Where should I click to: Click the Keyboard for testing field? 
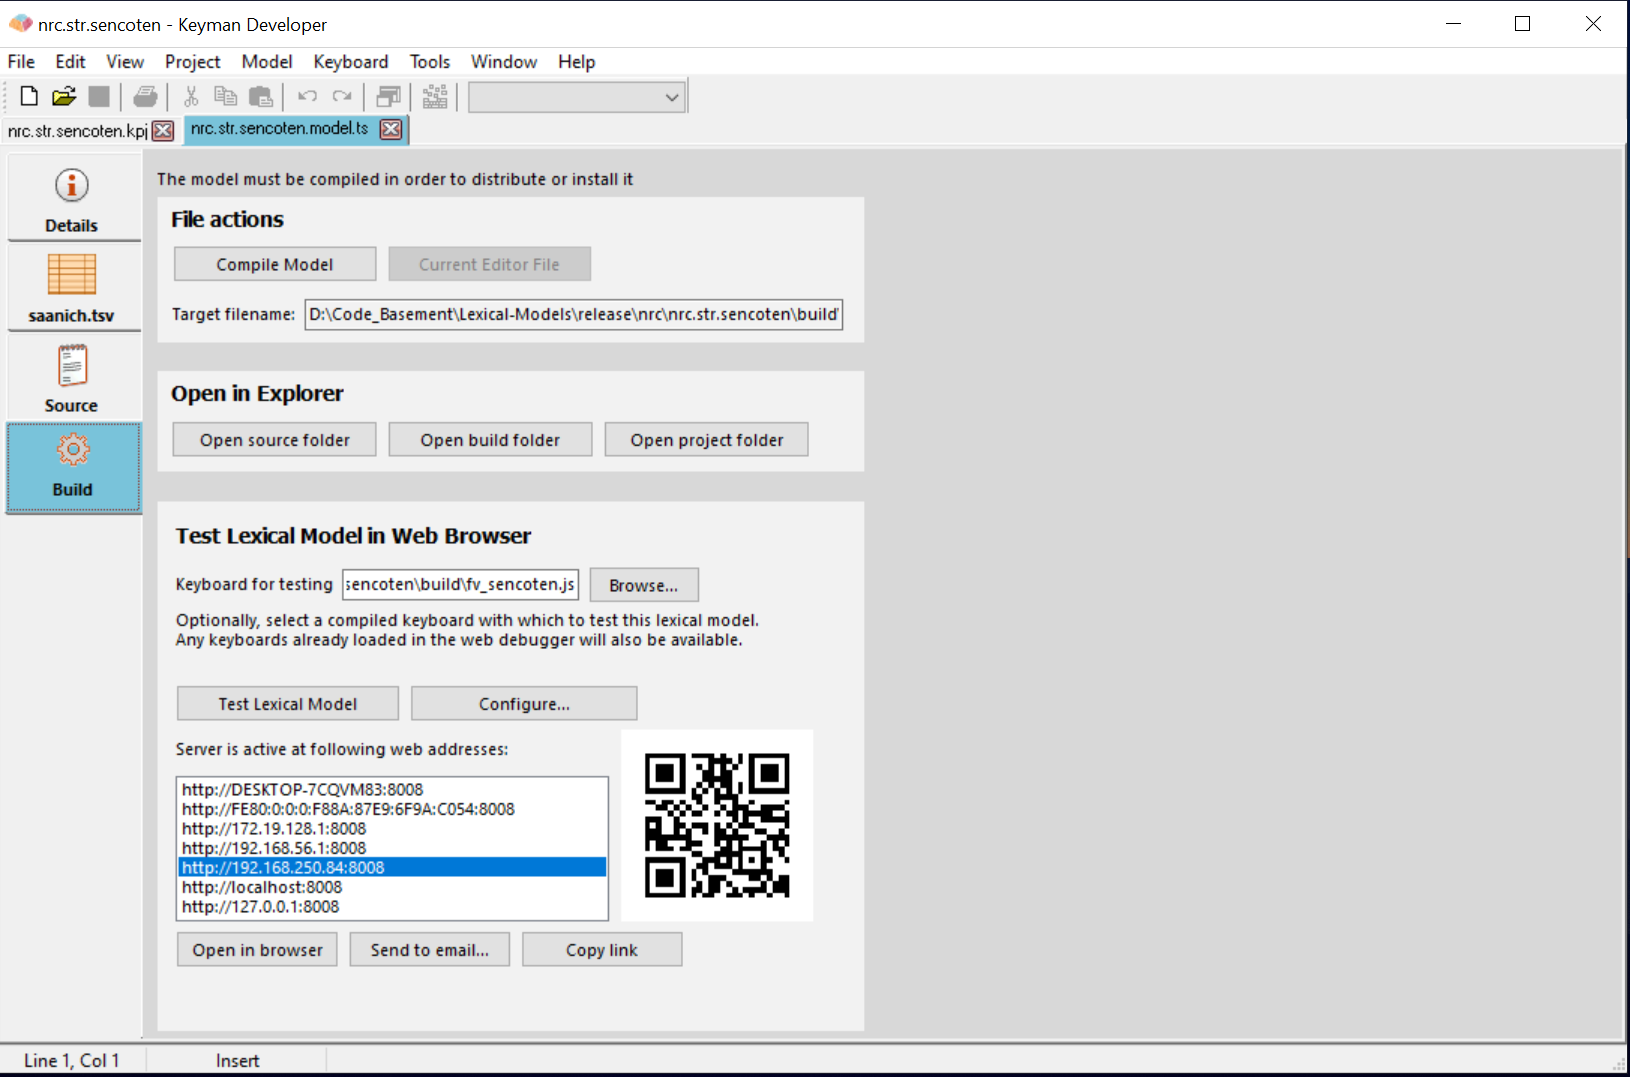460,584
